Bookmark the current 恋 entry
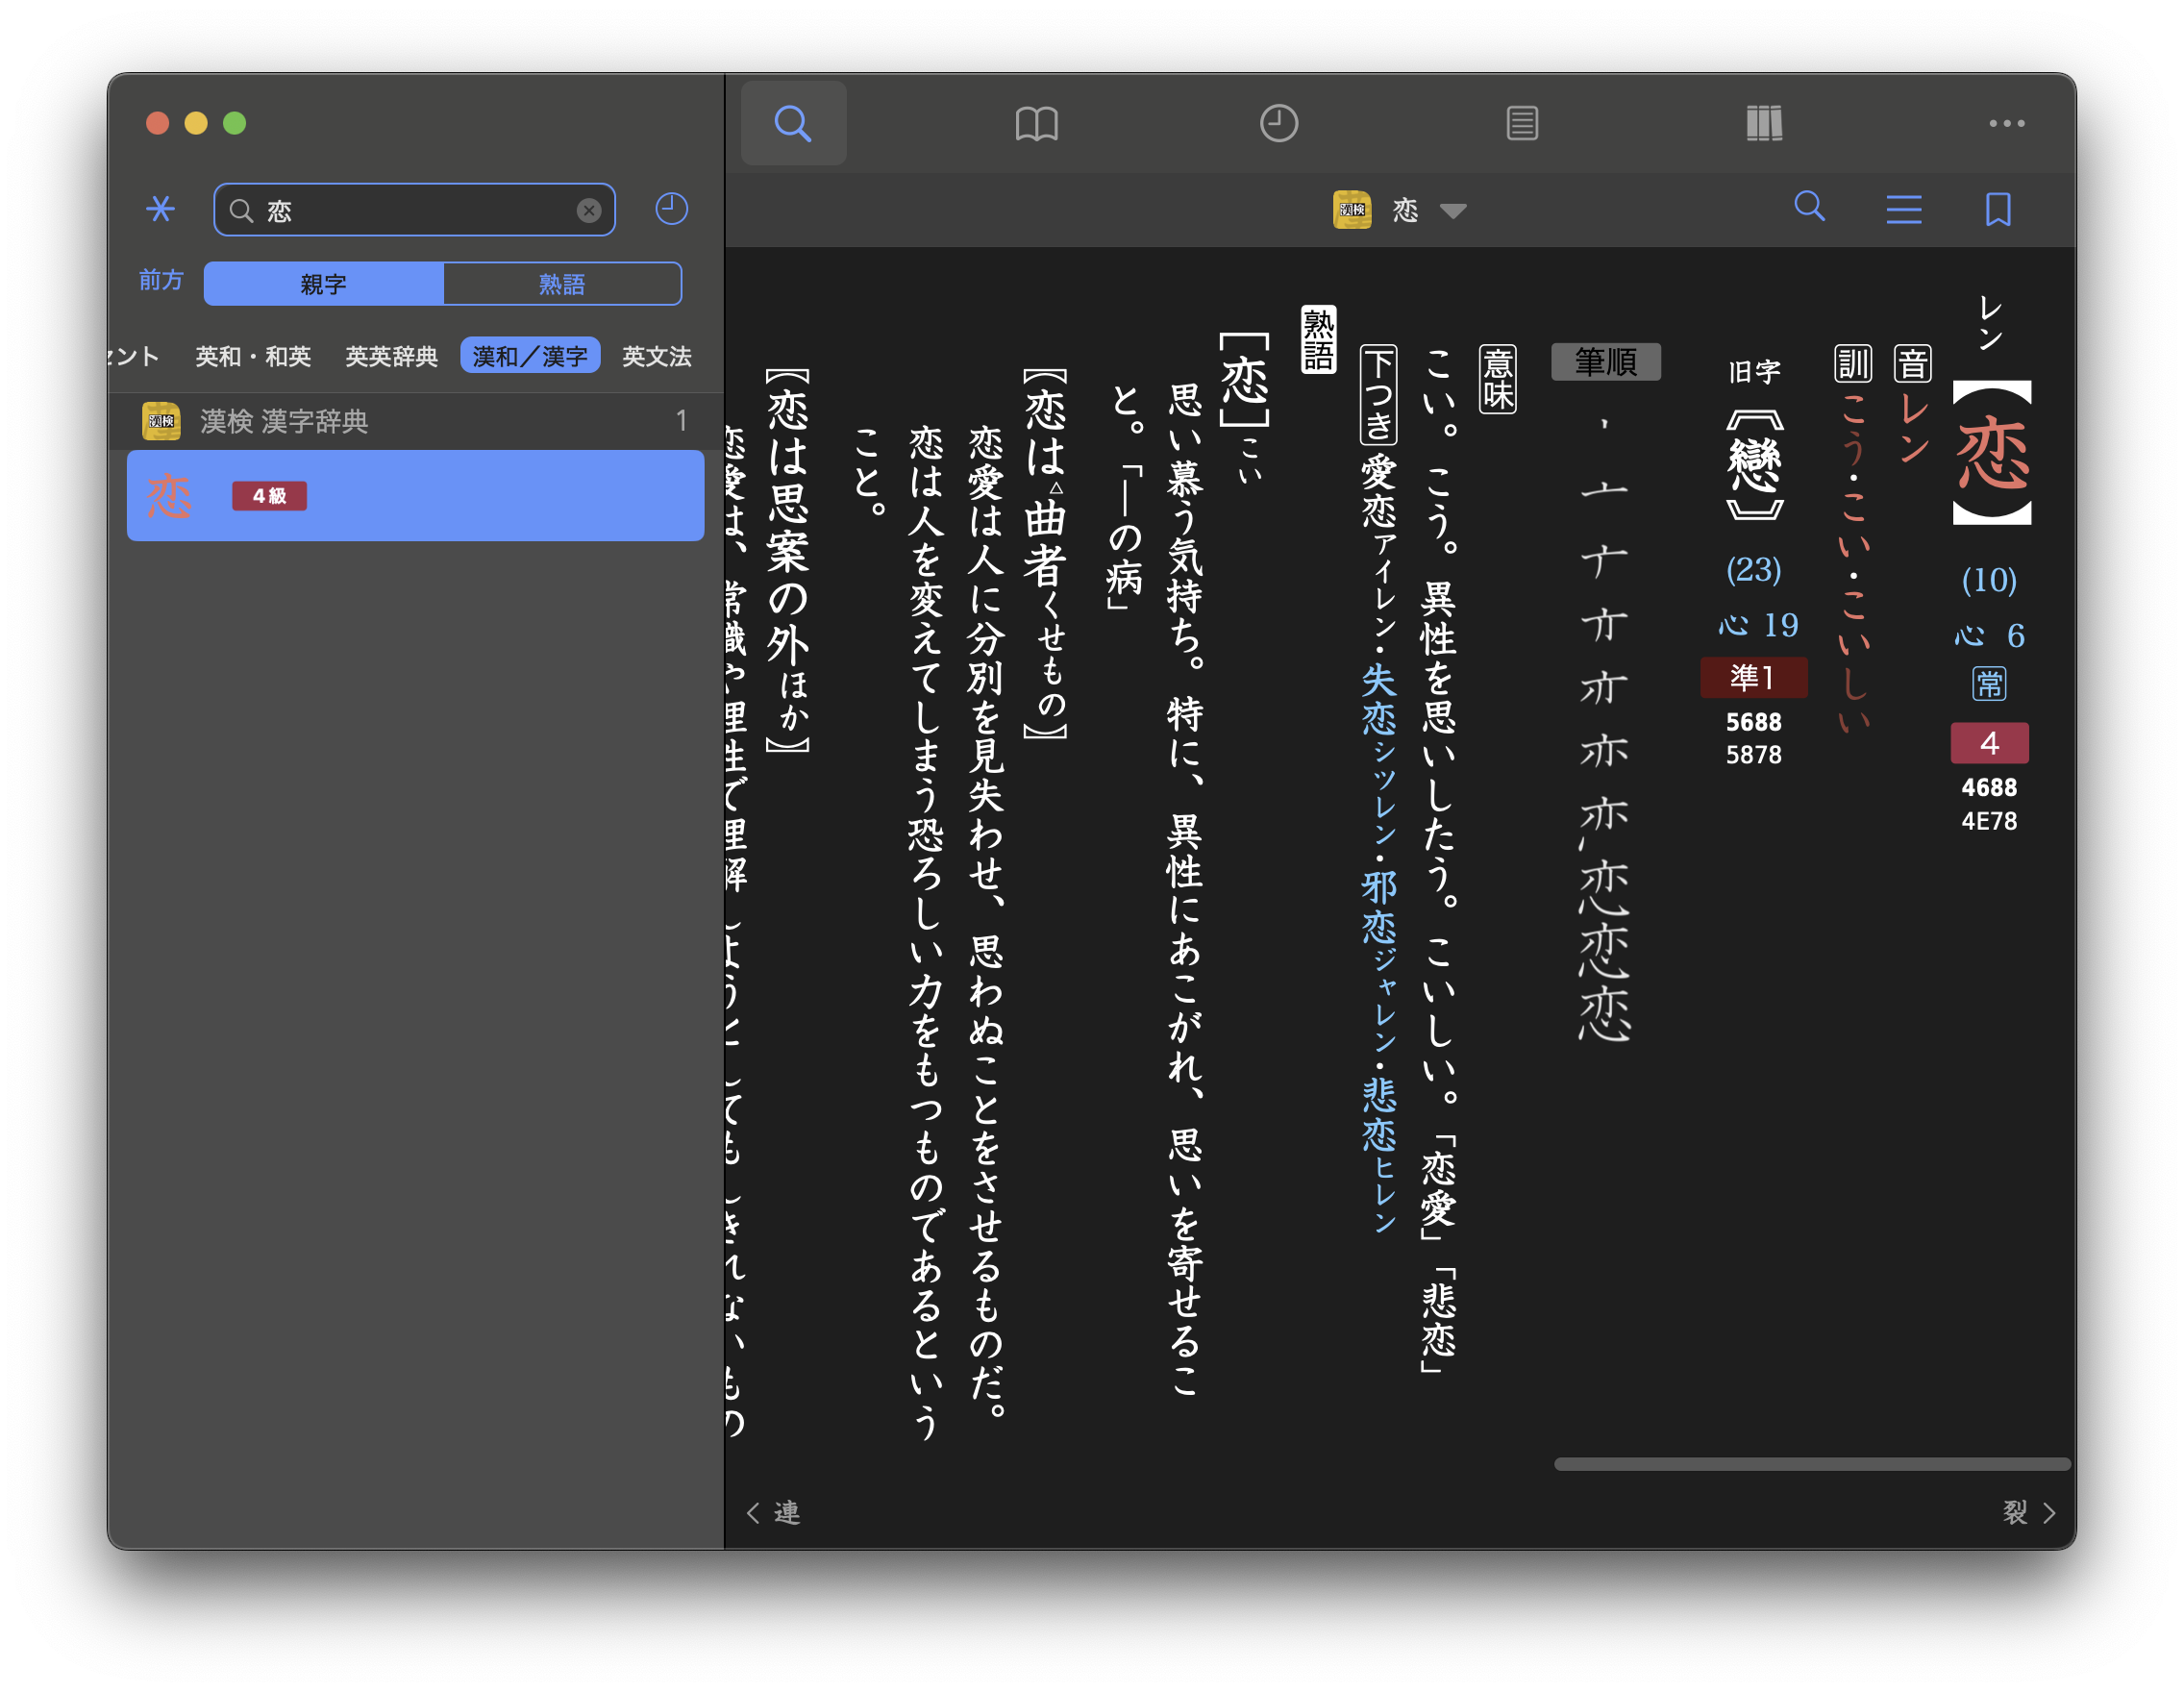 1997,210
